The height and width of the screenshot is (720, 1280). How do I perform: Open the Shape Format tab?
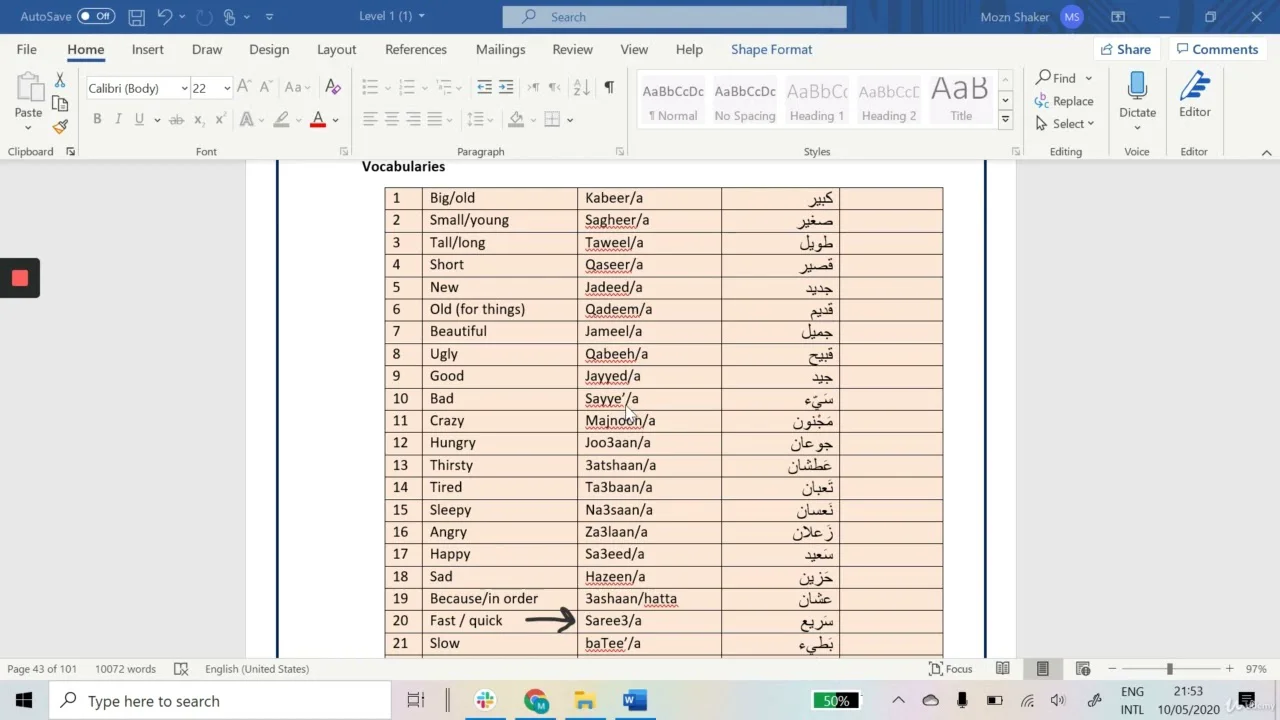[771, 49]
